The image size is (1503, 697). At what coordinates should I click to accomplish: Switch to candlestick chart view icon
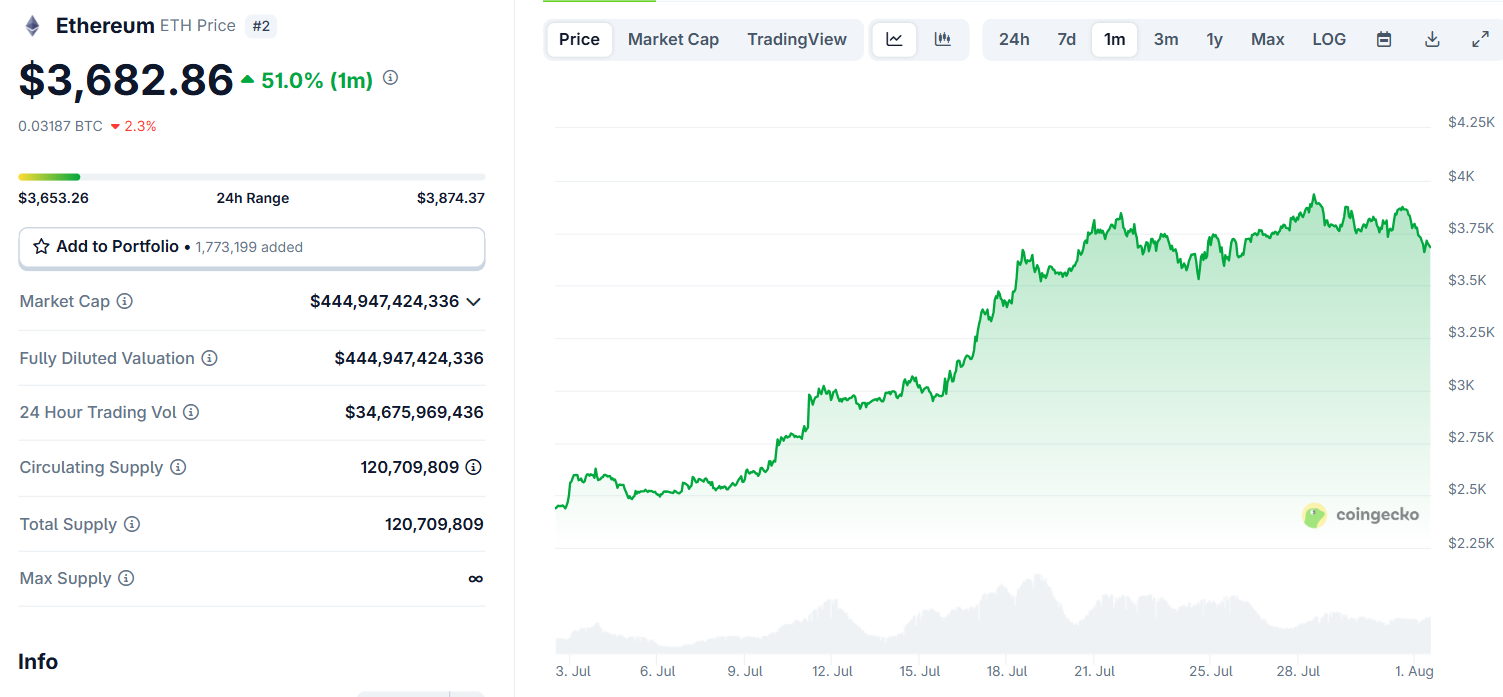pos(942,40)
